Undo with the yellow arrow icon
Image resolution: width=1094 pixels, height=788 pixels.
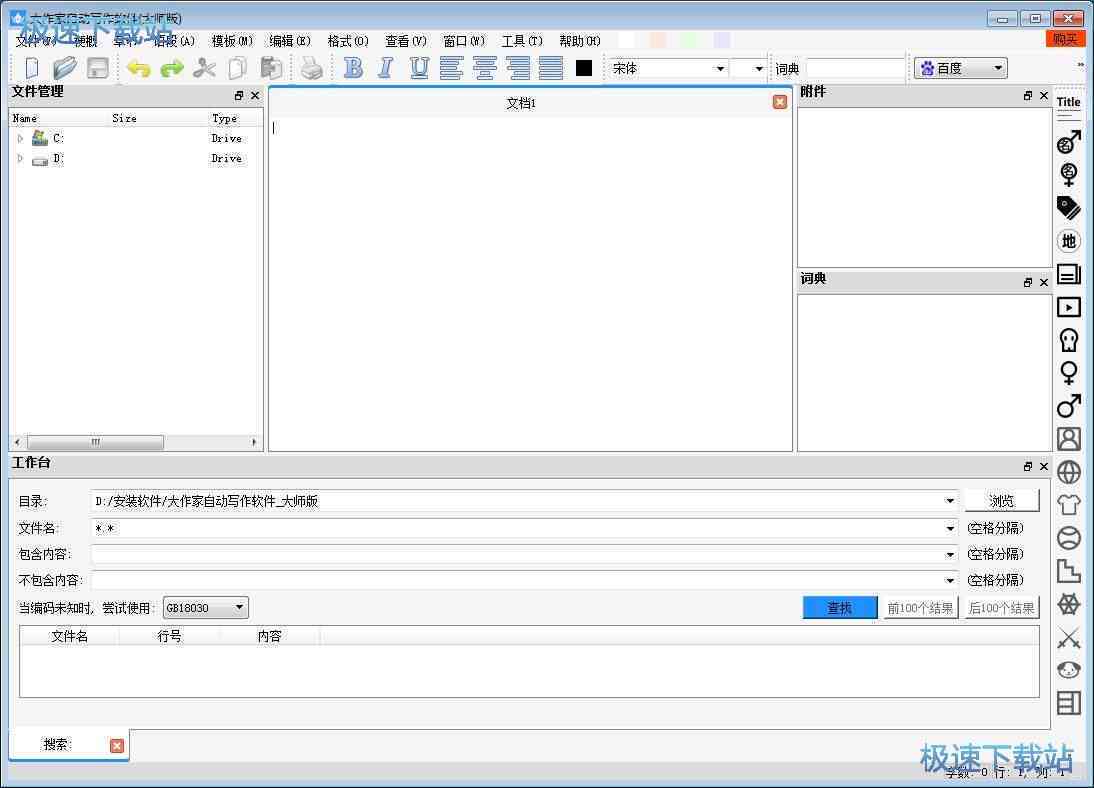coord(139,68)
